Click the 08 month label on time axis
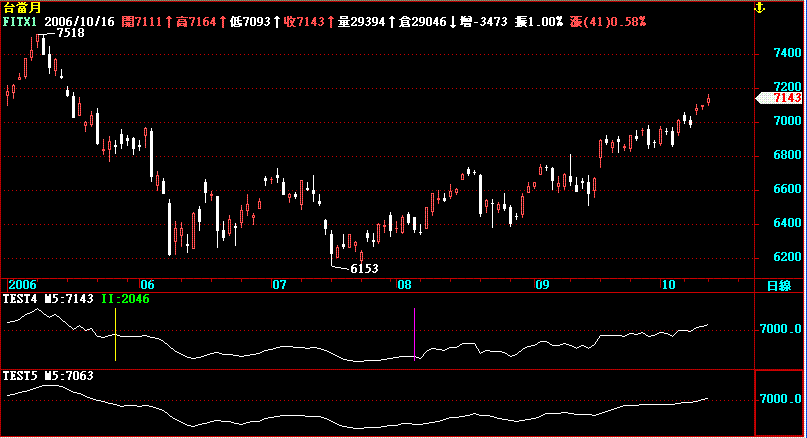This screenshot has width=807, height=438. [x=404, y=285]
